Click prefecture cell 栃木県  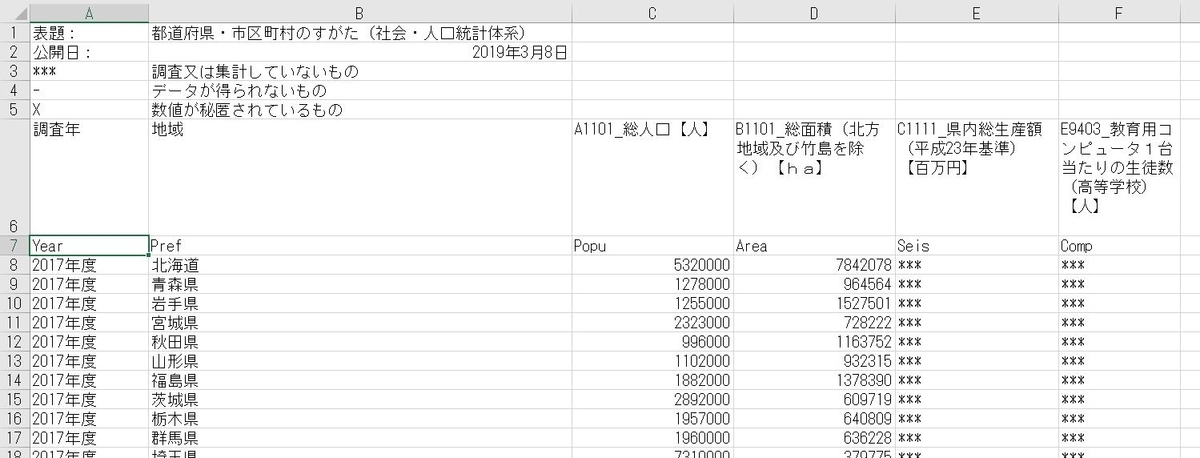coord(360,419)
